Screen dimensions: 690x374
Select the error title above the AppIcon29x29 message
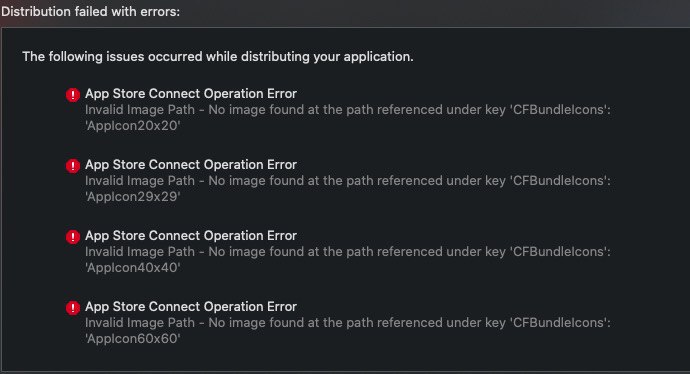pyautogui.click(x=191, y=165)
